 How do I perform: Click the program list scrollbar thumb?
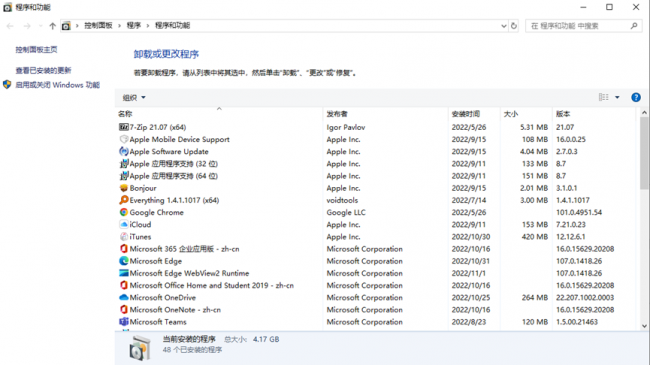(644, 153)
